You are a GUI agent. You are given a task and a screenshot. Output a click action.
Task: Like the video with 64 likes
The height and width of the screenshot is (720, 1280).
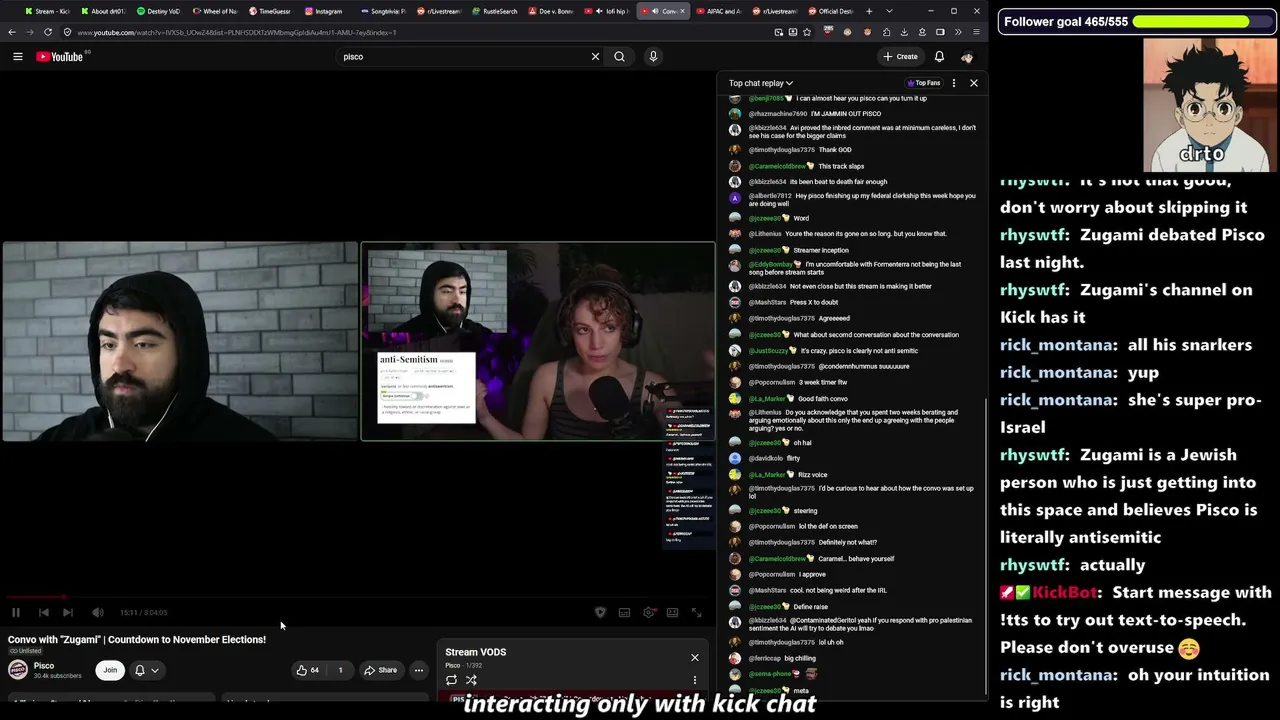308,670
